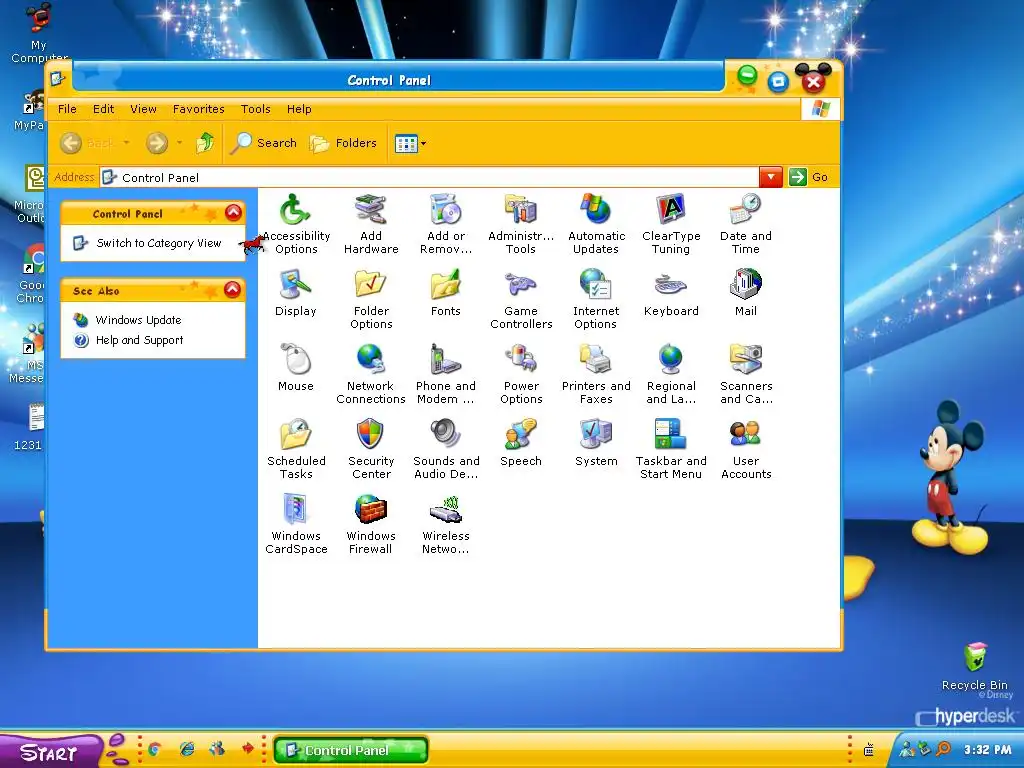Open User Accounts icon
The height and width of the screenshot is (768, 1024).
[746, 449]
